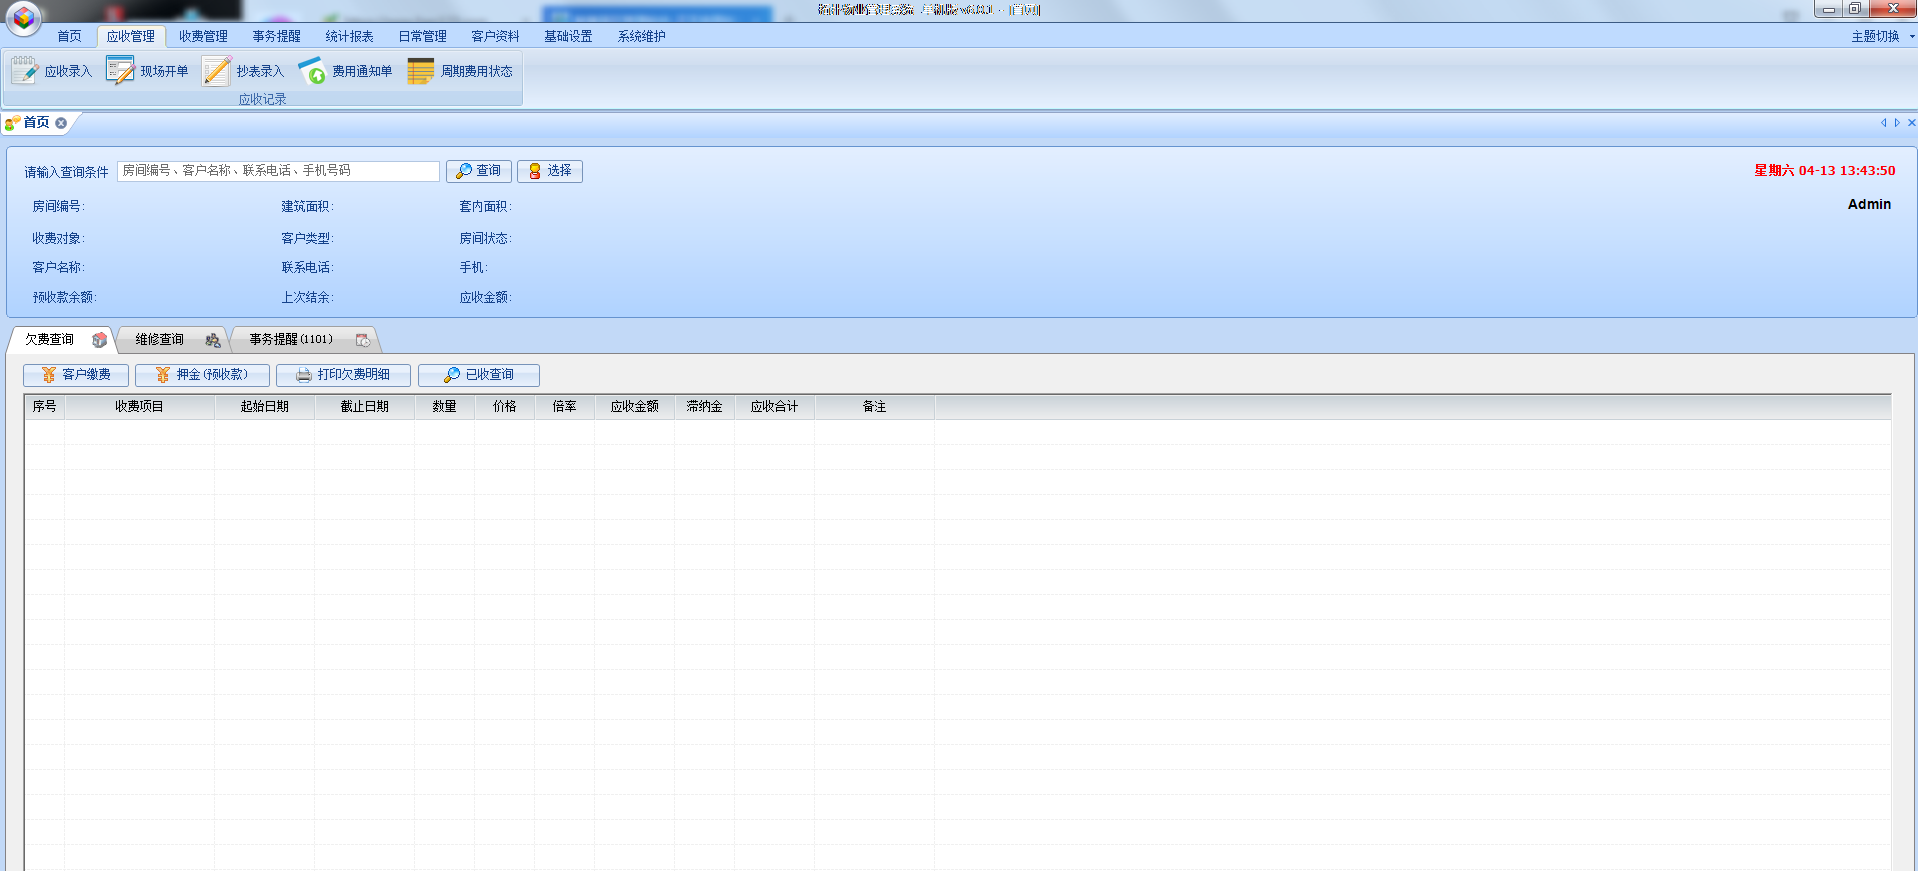Image resolution: width=1918 pixels, height=871 pixels.
Task: Click the 查询 search button
Action: tap(479, 171)
